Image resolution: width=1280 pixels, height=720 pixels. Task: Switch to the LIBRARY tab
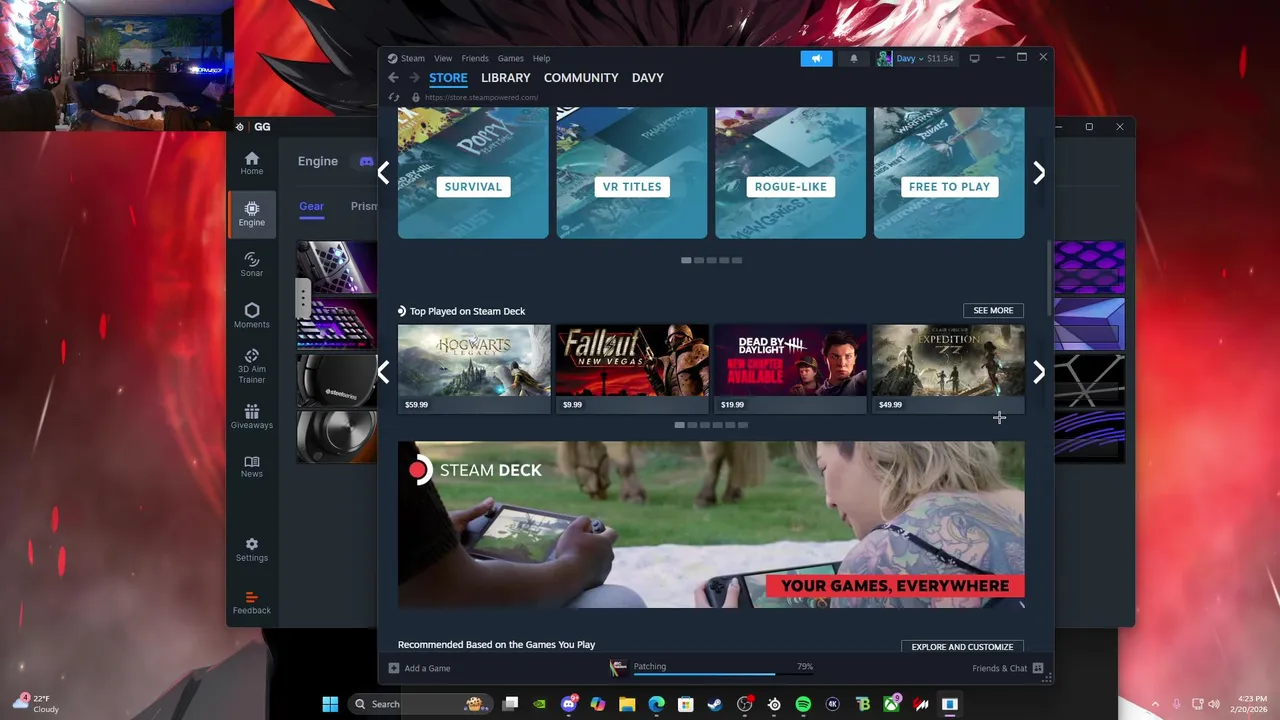coord(506,78)
